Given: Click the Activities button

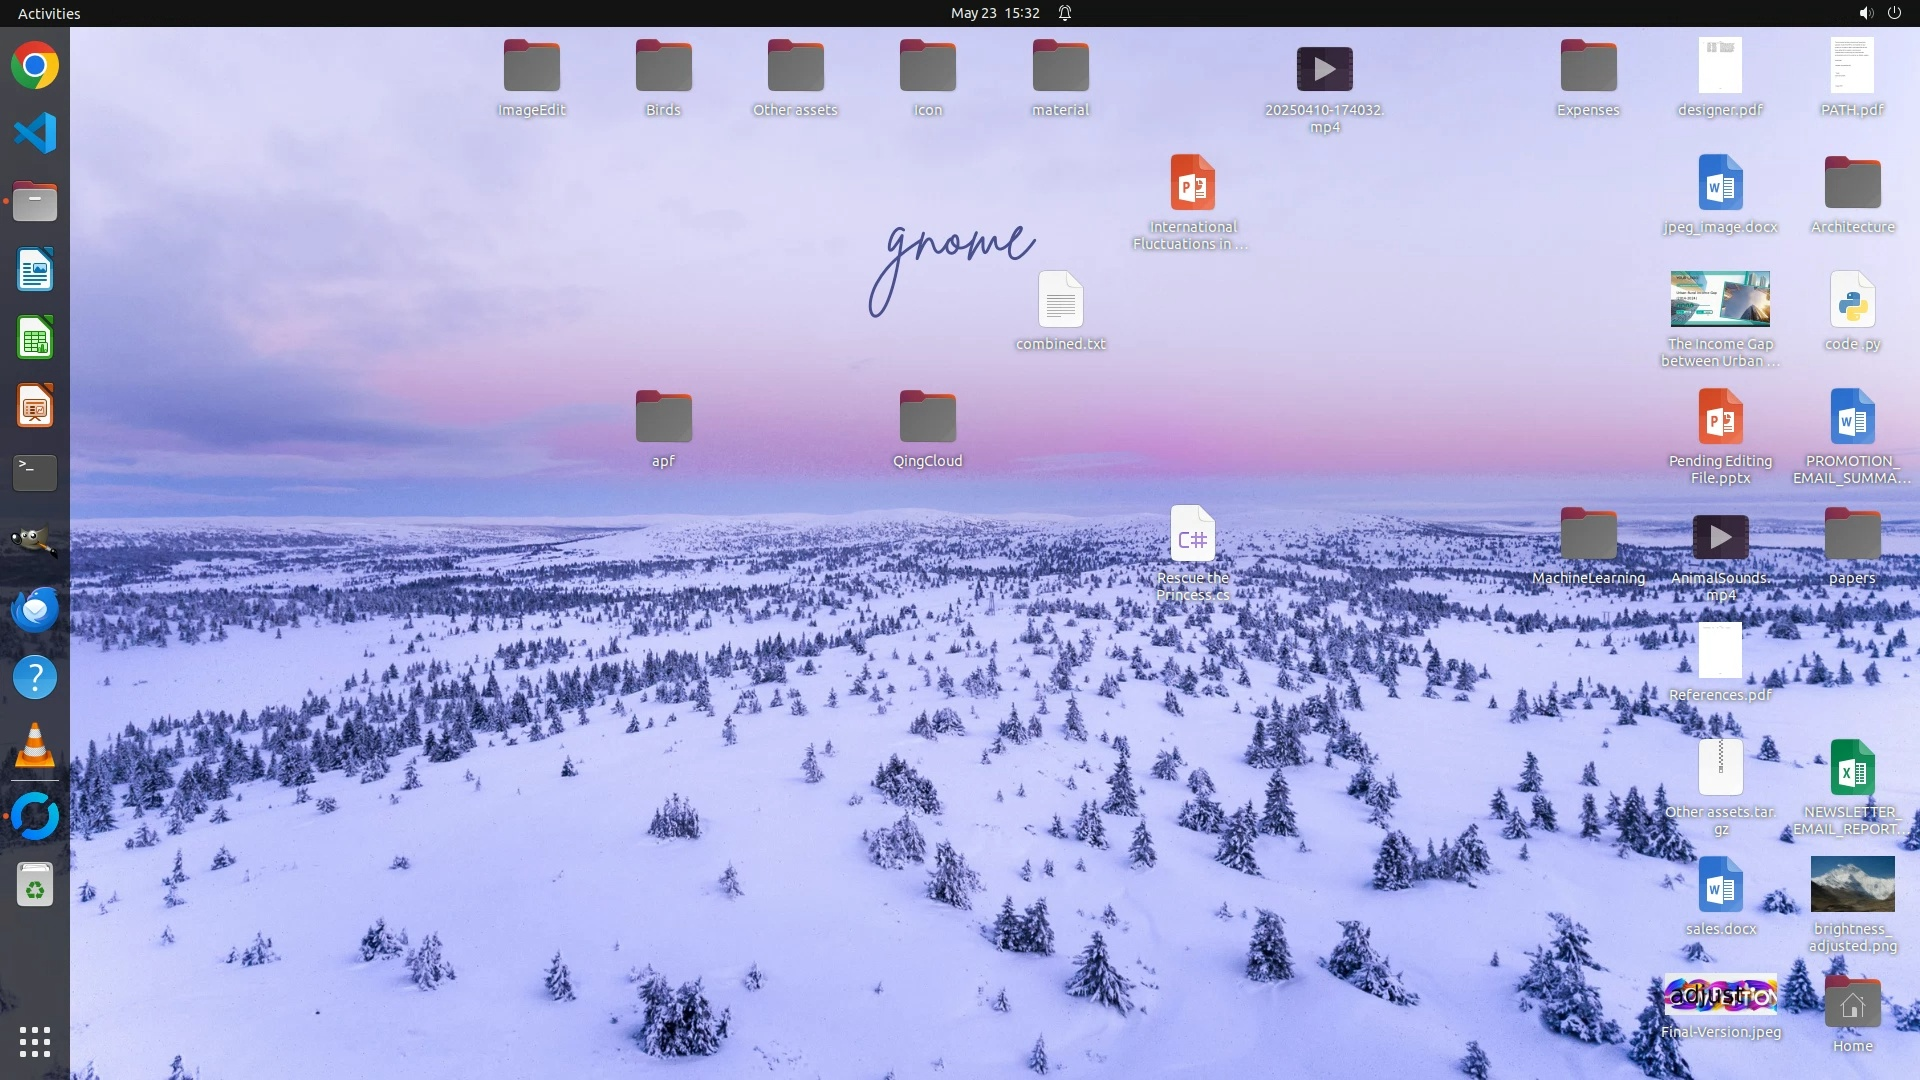Looking at the screenshot, I should pyautogui.click(x=49, y=13).
